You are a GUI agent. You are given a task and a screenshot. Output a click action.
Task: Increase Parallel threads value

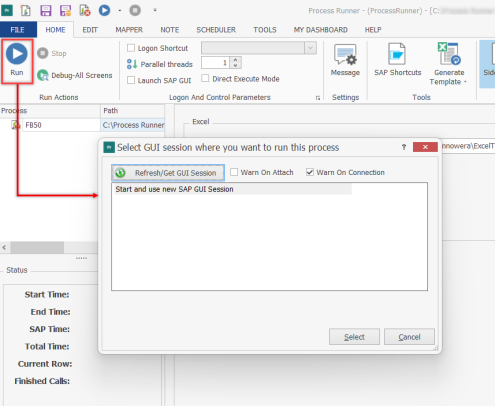(235, 60)
